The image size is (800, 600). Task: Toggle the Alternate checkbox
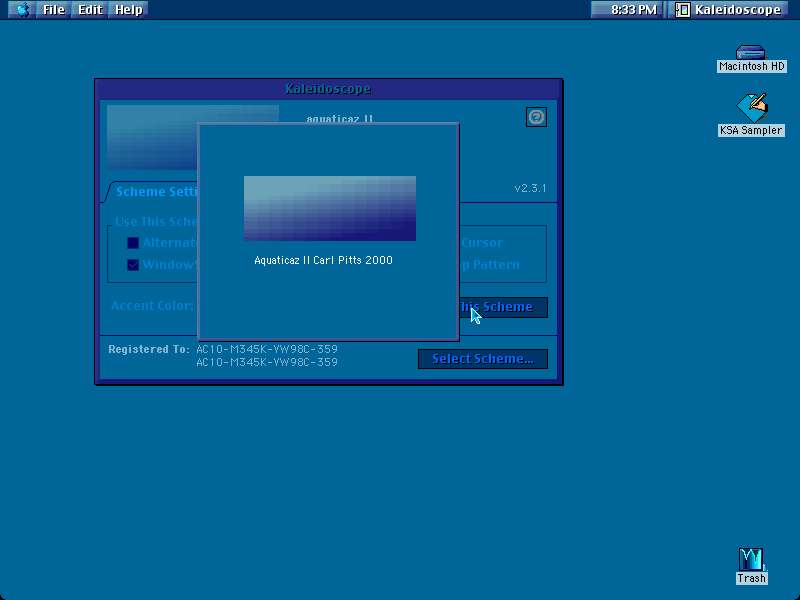133,243
